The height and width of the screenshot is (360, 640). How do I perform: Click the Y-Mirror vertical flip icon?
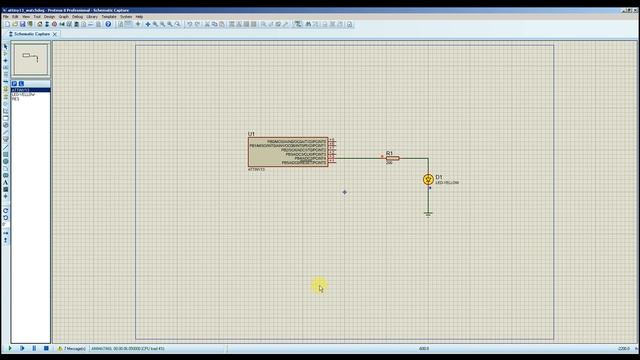[x=6, y=240]
